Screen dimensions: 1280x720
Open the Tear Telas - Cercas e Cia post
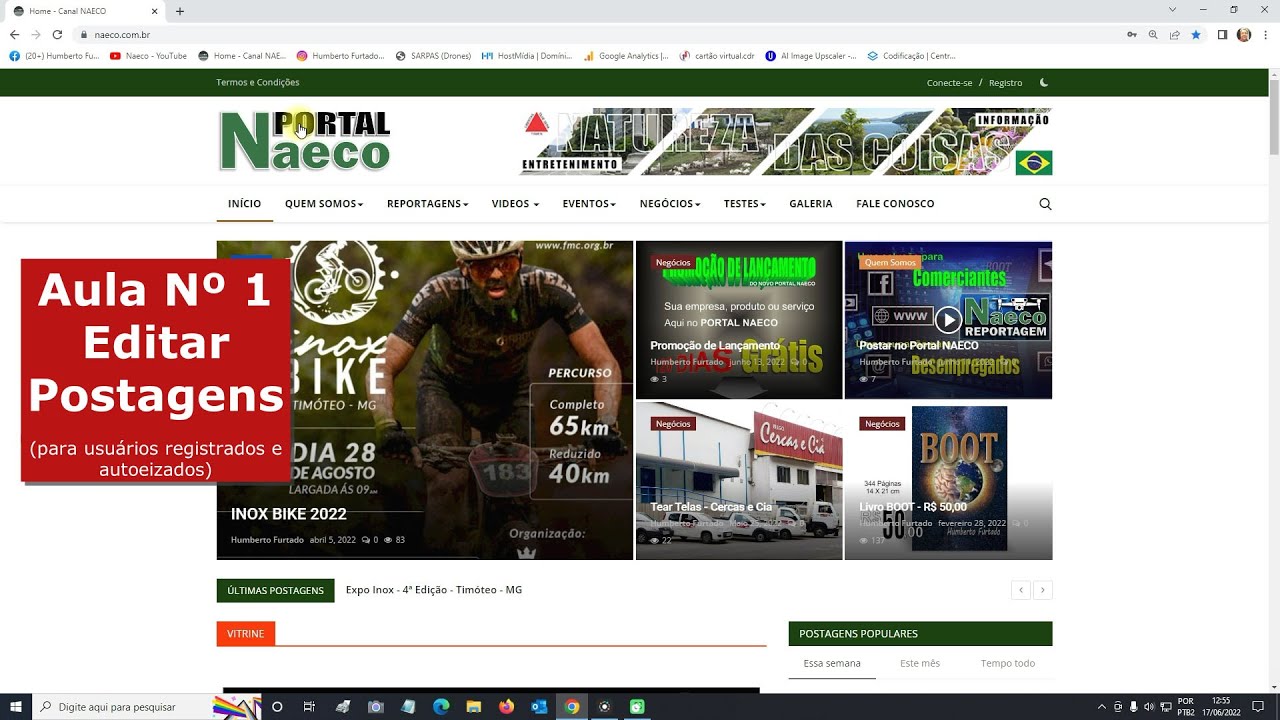pos(711,507)
